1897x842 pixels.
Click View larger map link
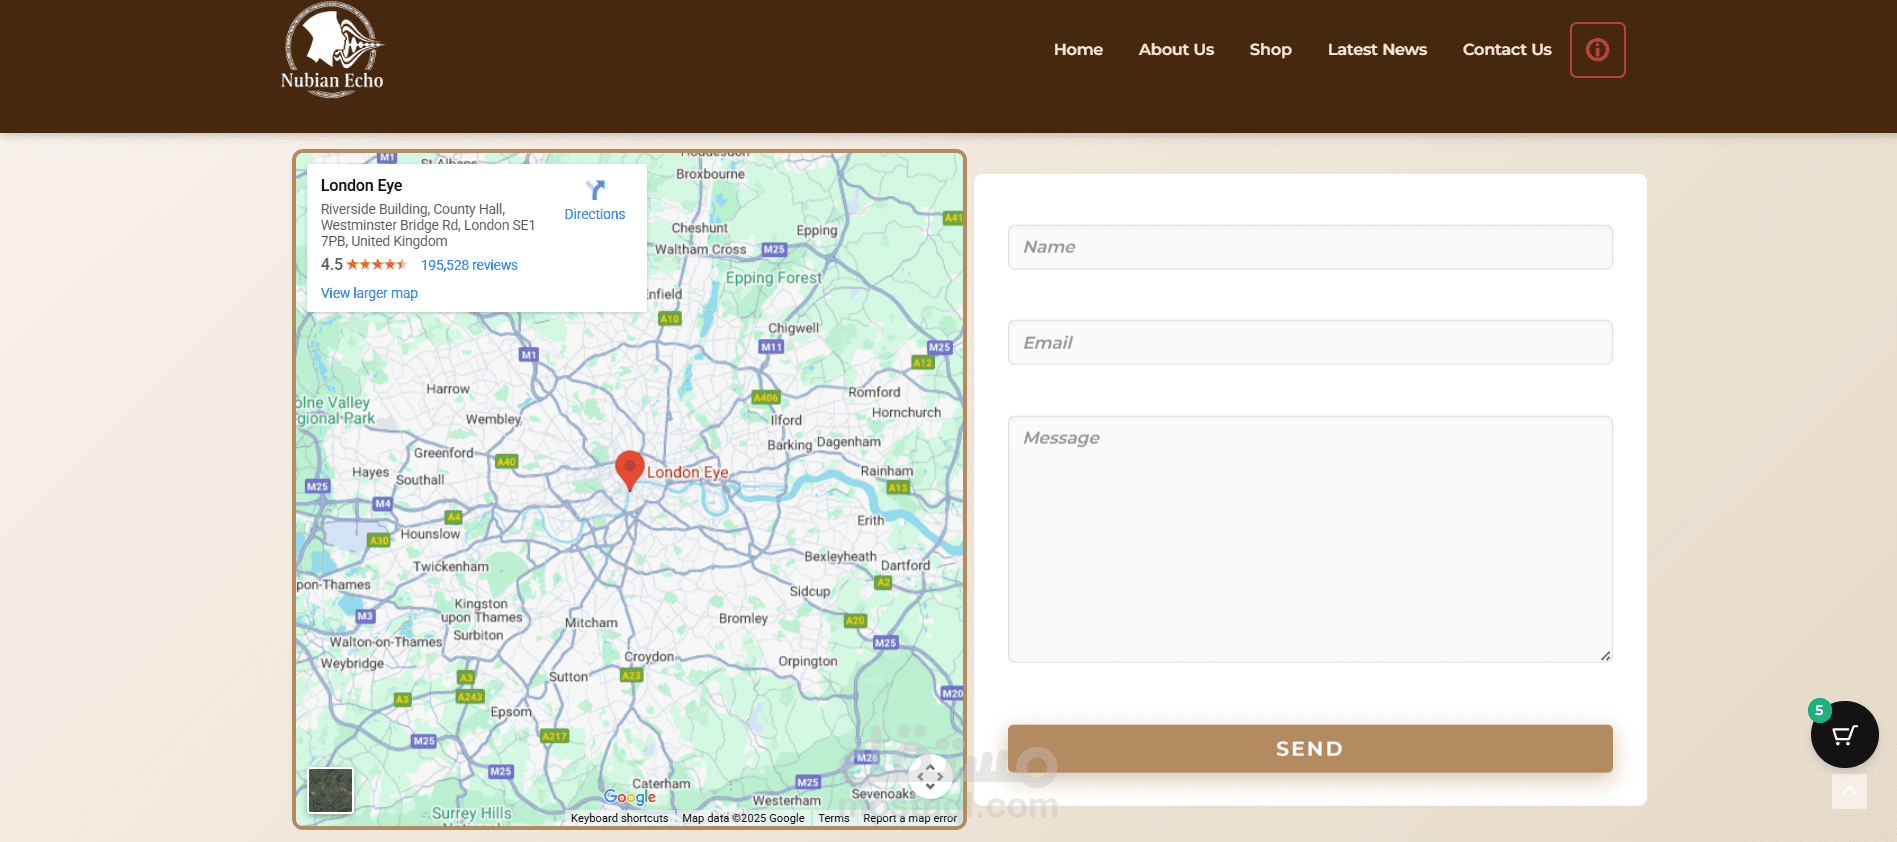[x=369, y=293]
